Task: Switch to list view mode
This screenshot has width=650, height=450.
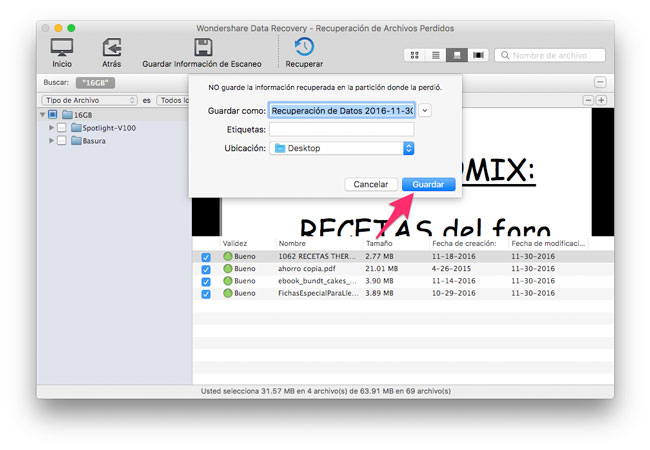Action: 436,55
